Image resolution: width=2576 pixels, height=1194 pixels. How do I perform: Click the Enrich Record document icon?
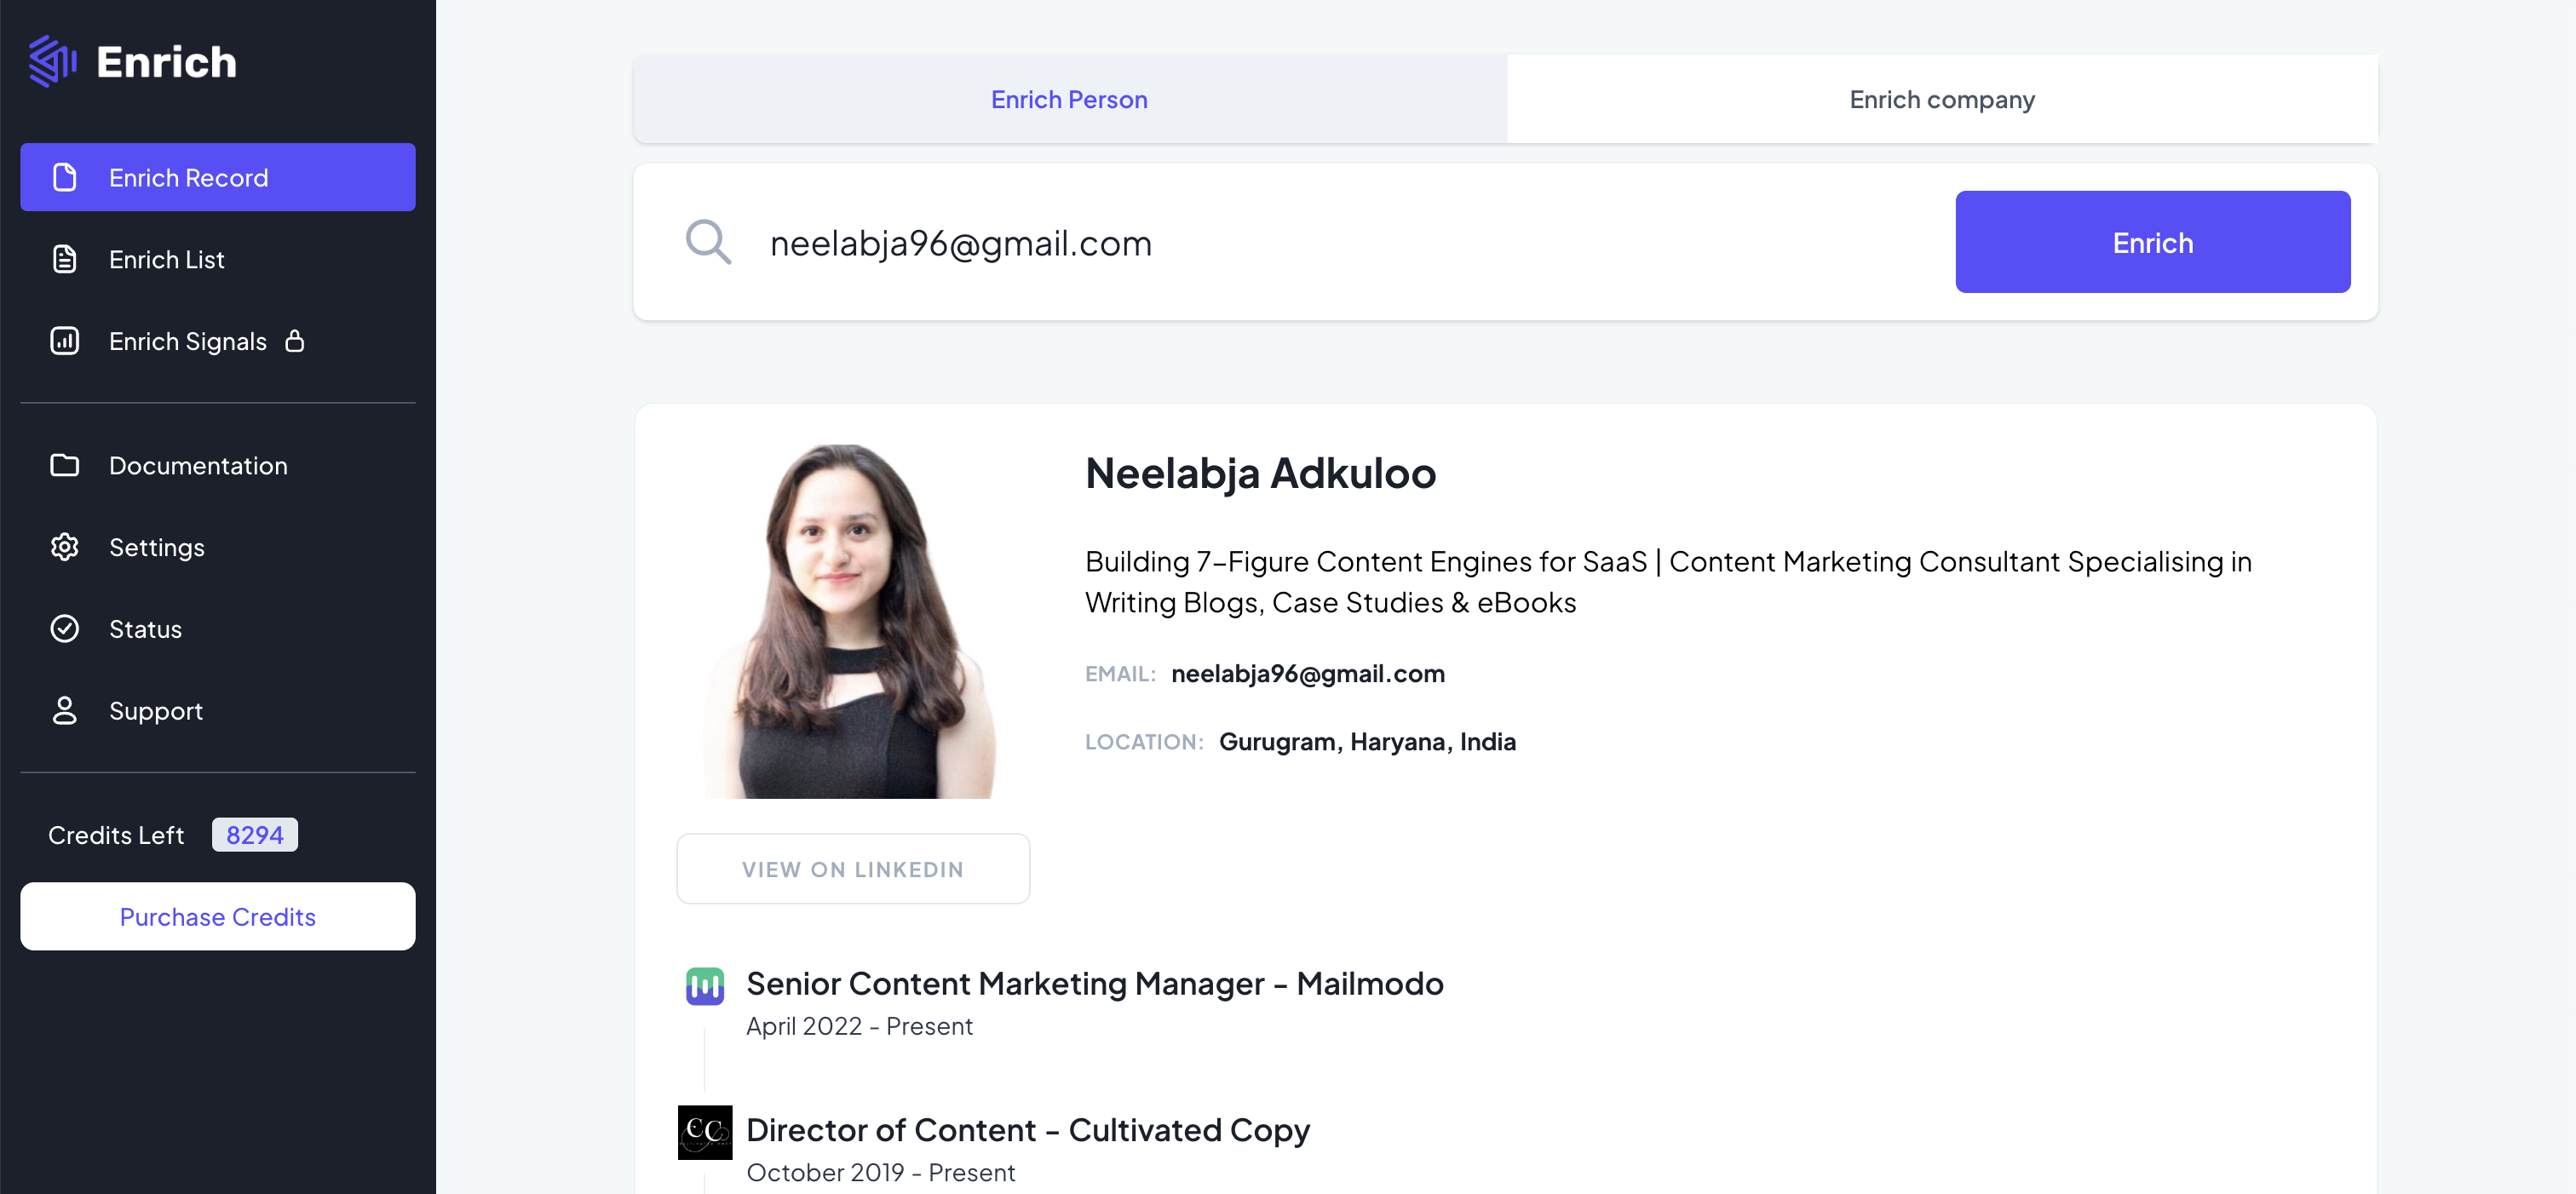point(65,177)
